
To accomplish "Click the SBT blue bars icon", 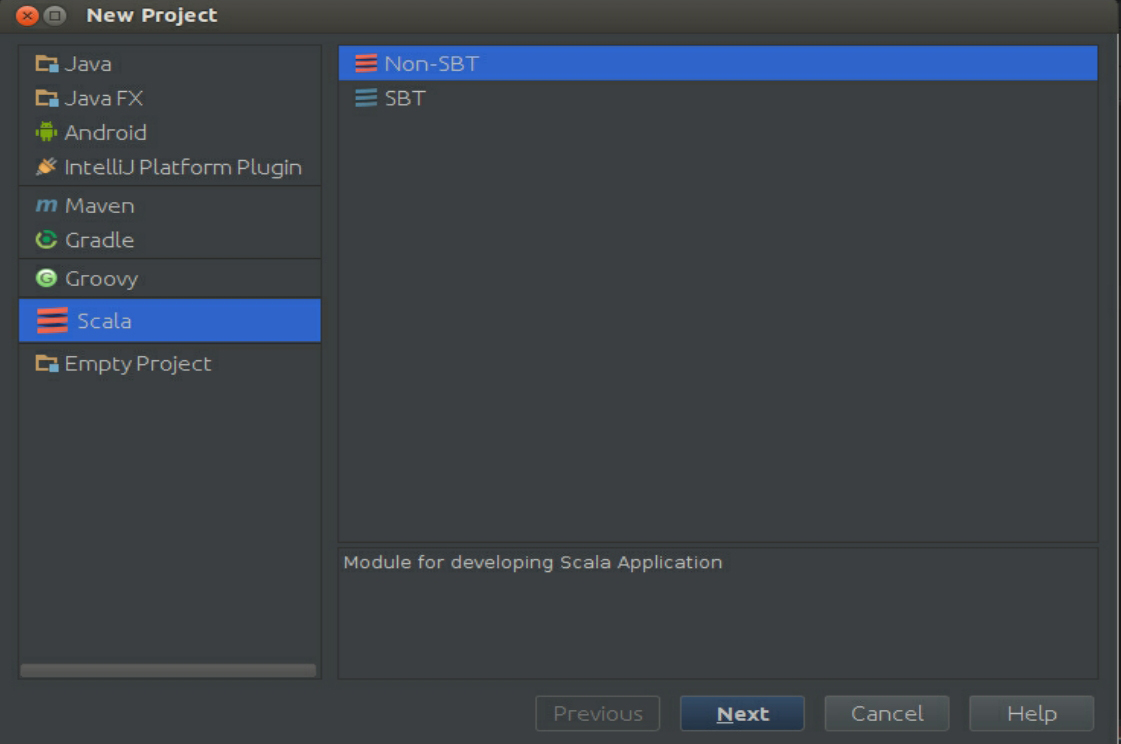I will 366,98.
